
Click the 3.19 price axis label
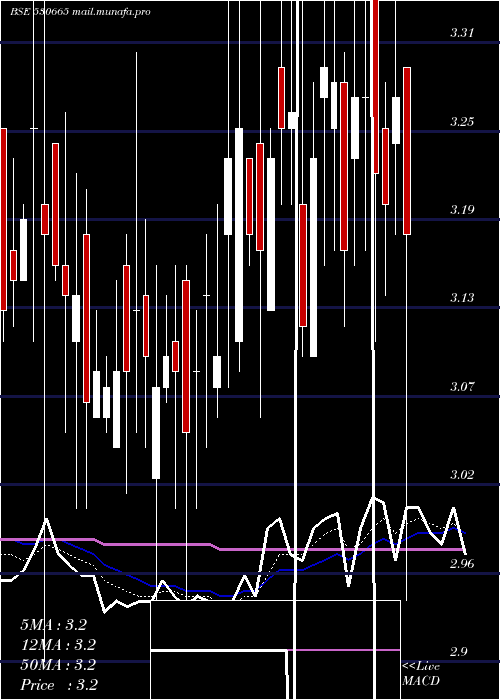point(462,209)
